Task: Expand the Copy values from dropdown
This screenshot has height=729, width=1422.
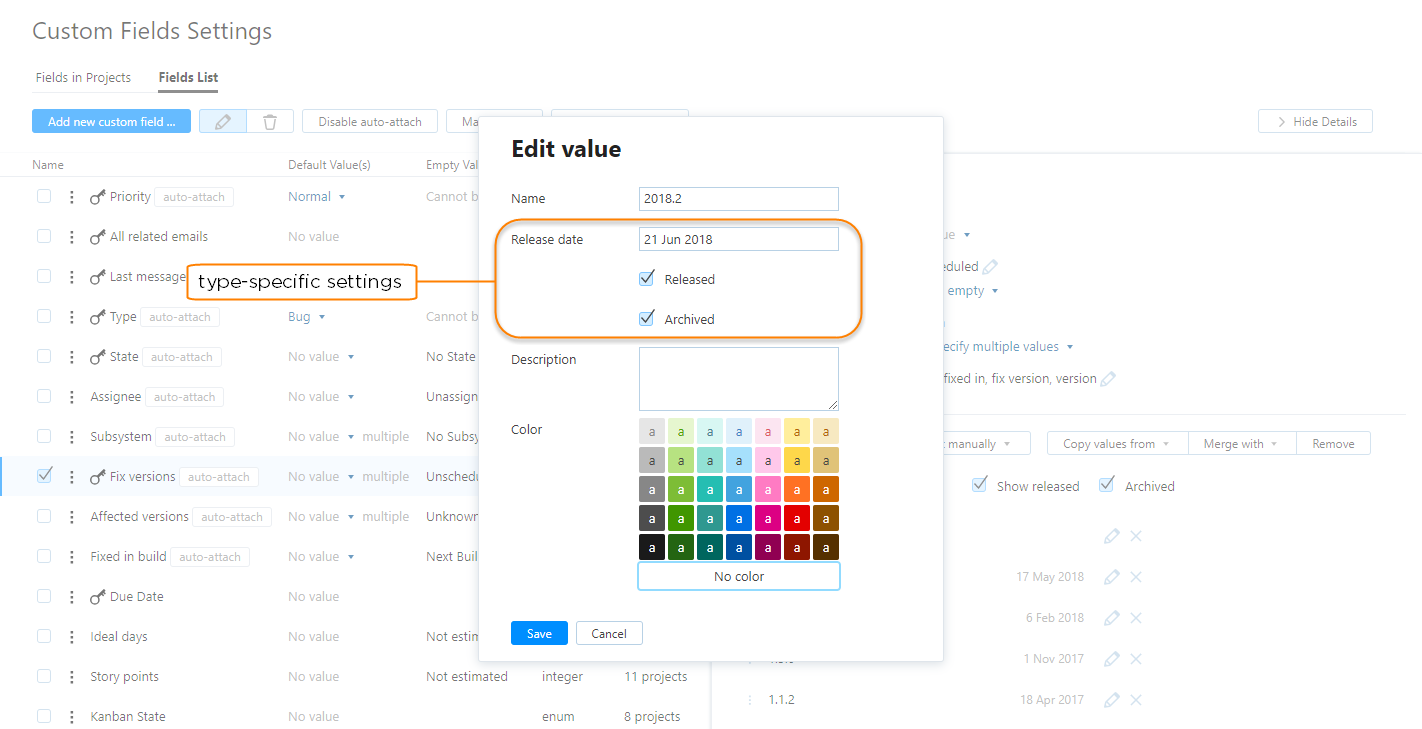Action: point(1116,443)
